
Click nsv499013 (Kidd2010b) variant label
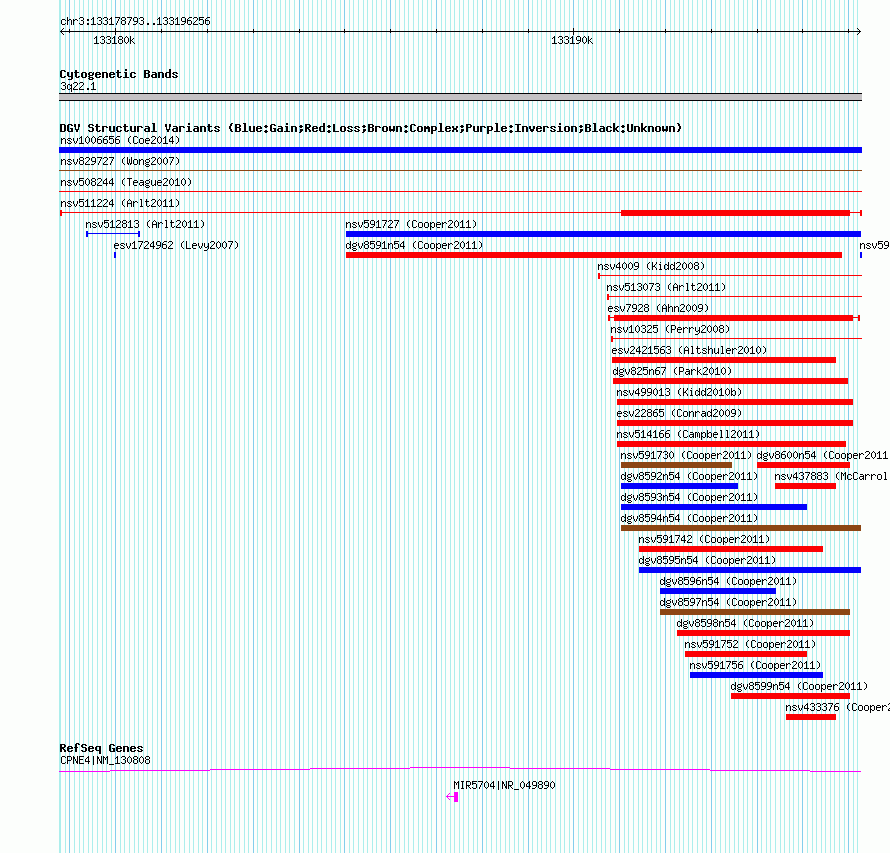tap(679, 392)
